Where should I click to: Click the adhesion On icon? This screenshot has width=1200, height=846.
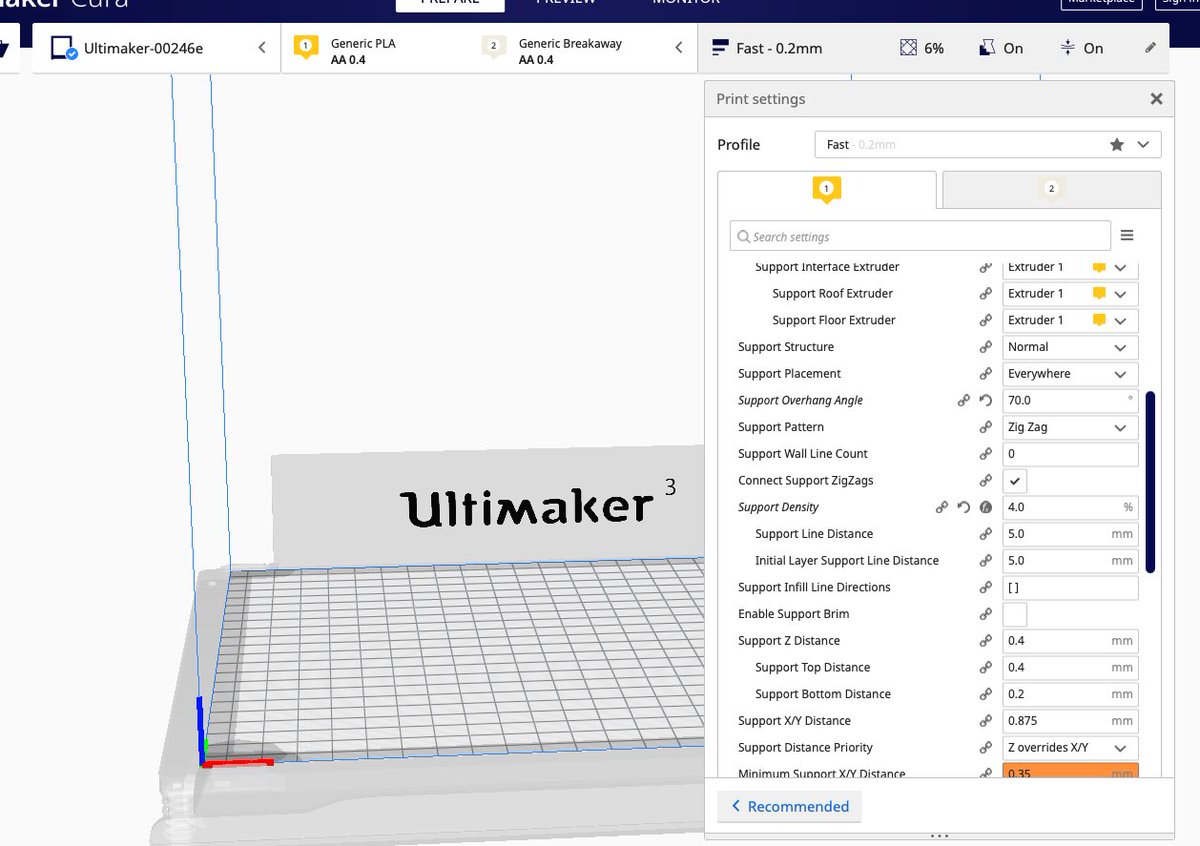click(x=1067, y=47)
